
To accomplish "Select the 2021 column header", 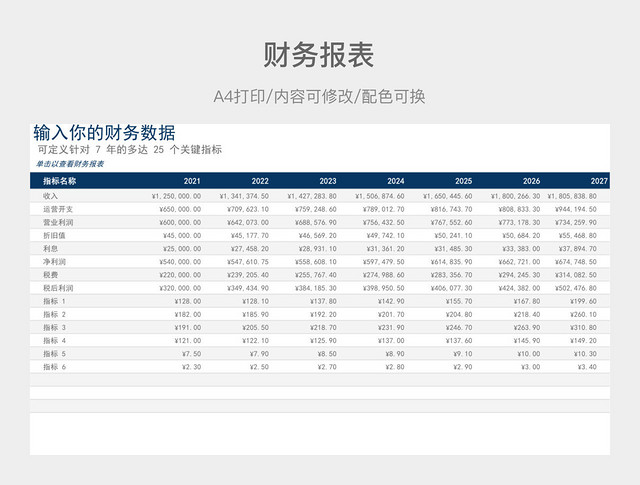I will (x=192, y=181).
